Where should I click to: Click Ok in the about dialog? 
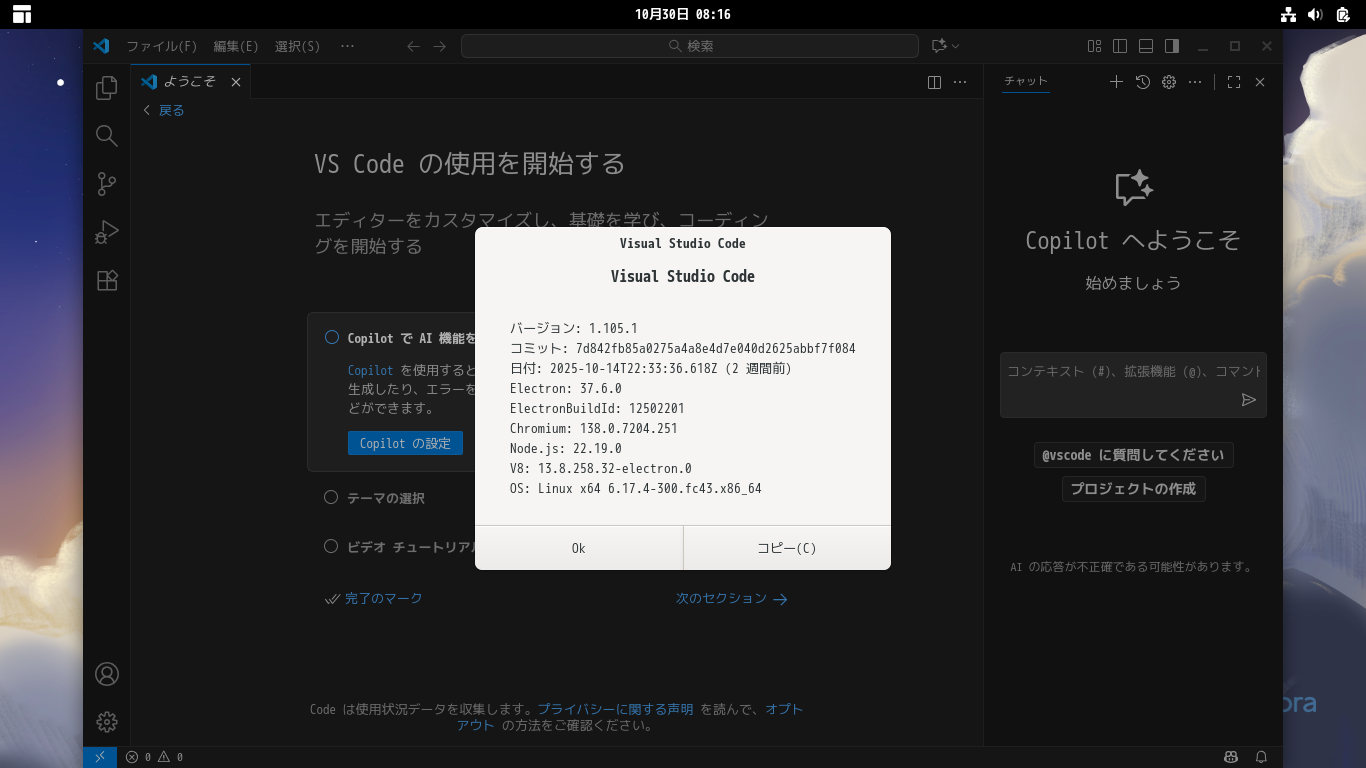tap(579, 548)
